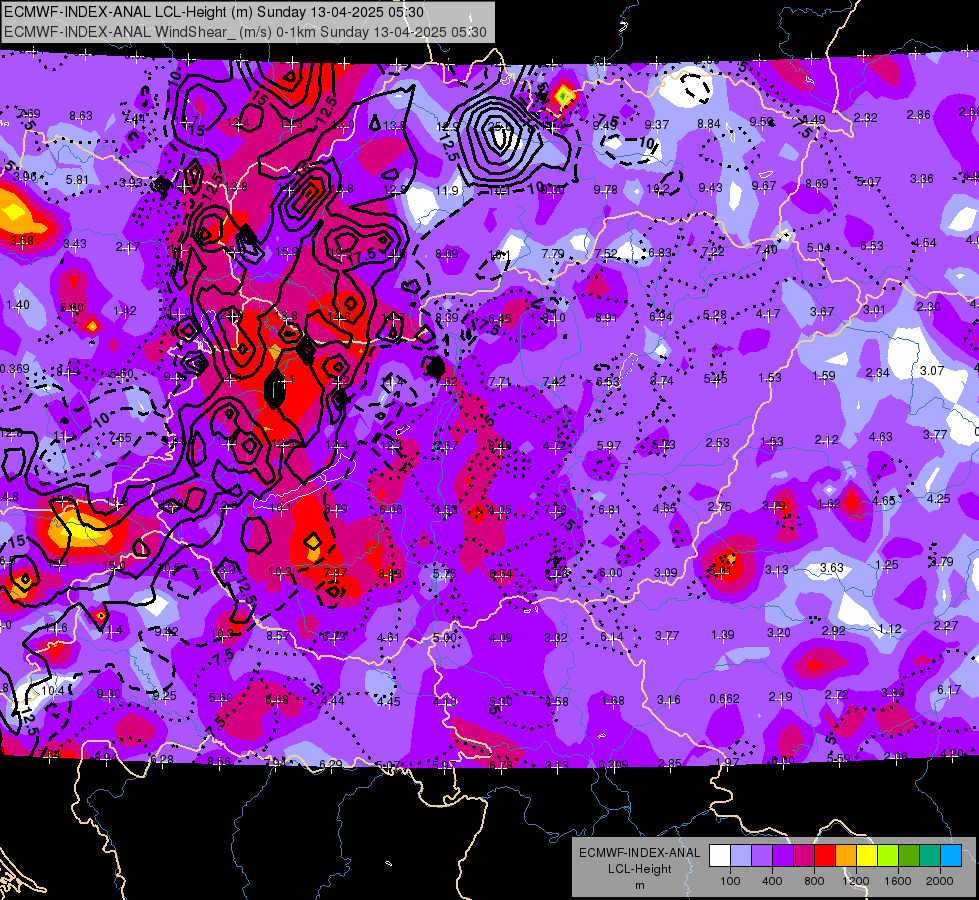Select the grid value '2.27'
This screenshot has width=979, height=900.
pyautogui.click(x=946, y=626)
